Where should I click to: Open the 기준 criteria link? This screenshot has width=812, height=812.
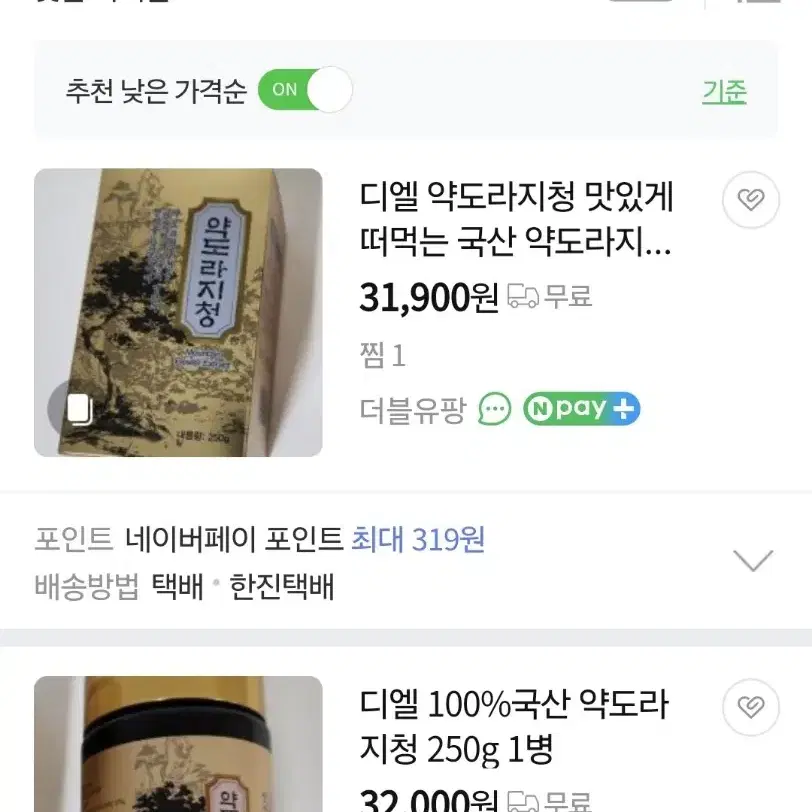point(724,92)
